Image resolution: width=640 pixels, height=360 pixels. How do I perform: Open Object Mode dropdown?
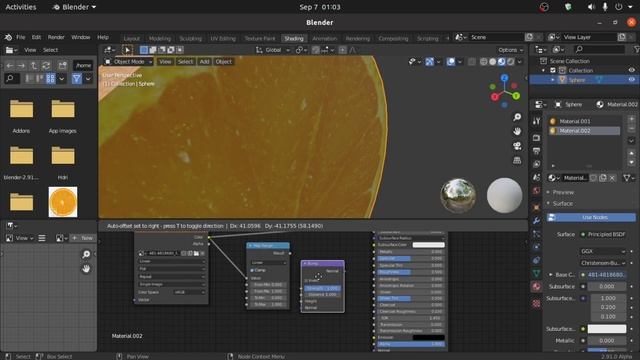coord(129,62)
